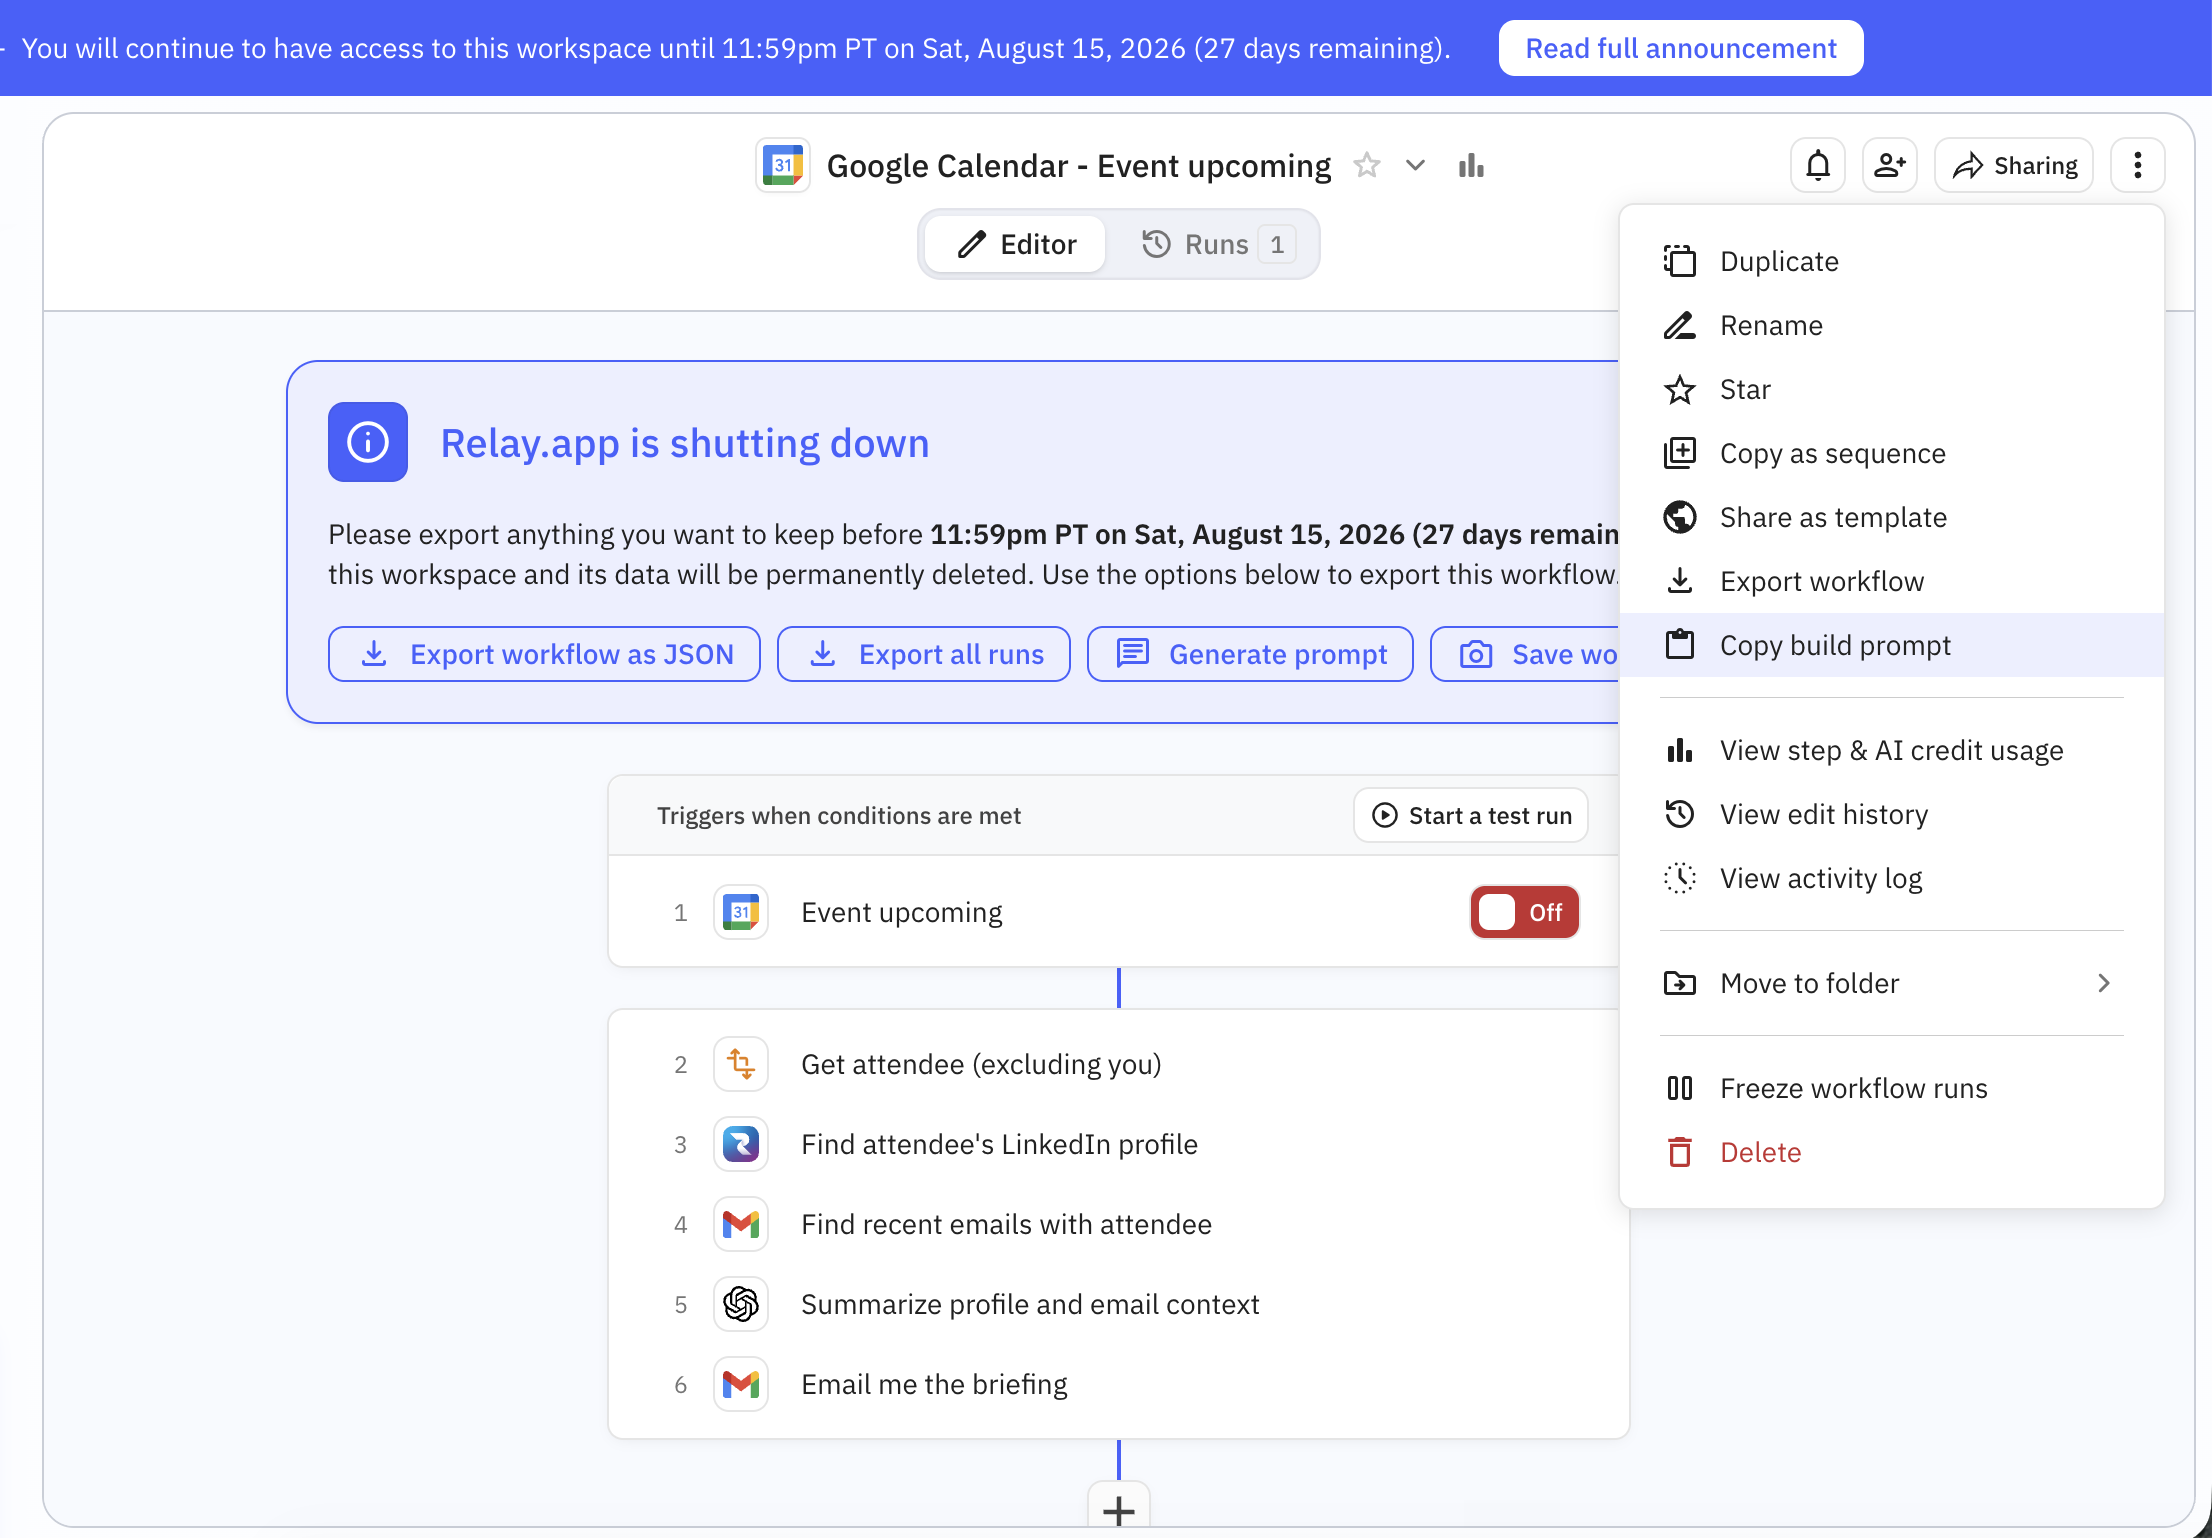
Task: Click the workflow title Google Calendar - Event upcoming
Action: (x=1078, y=165)
